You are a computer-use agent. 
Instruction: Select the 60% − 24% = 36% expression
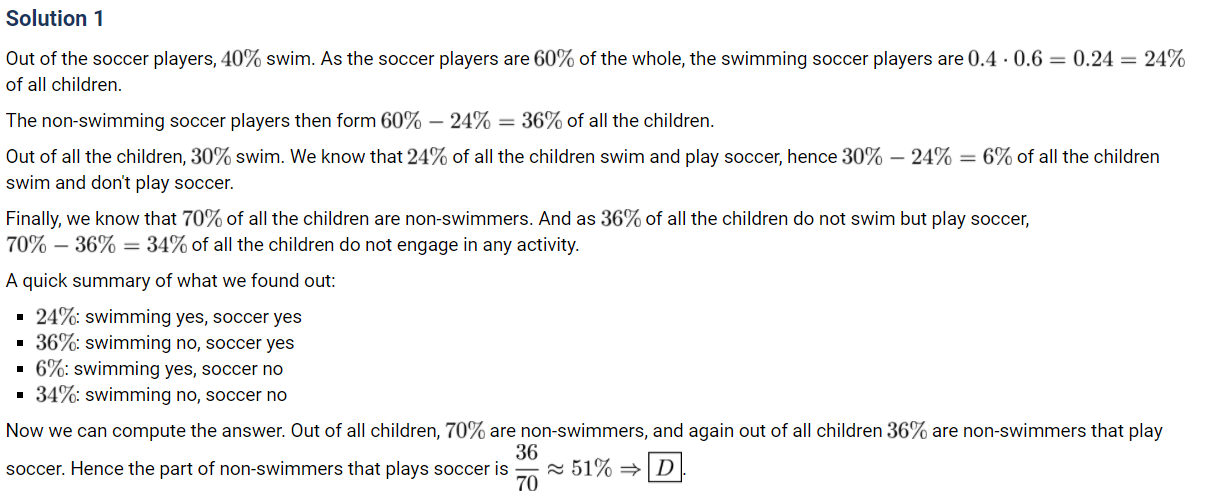pyautogui.click(x=472, y=121)
